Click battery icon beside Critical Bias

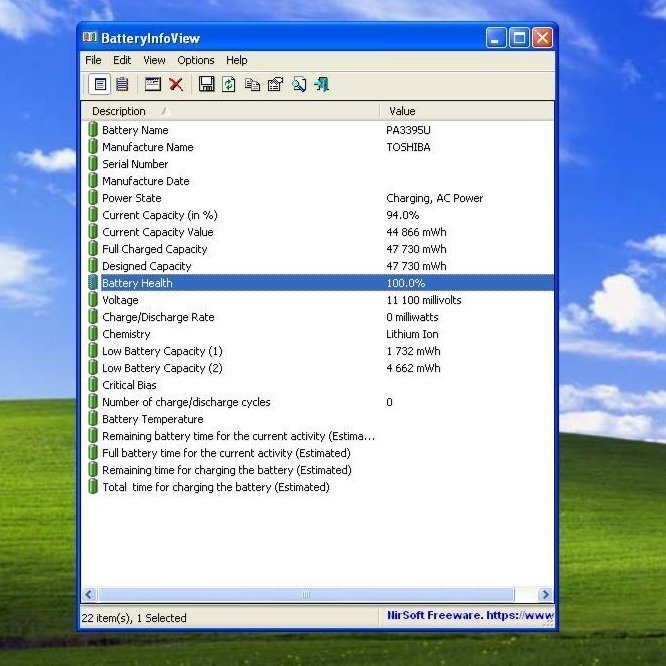pyautogui.click(x=93, y=384)
